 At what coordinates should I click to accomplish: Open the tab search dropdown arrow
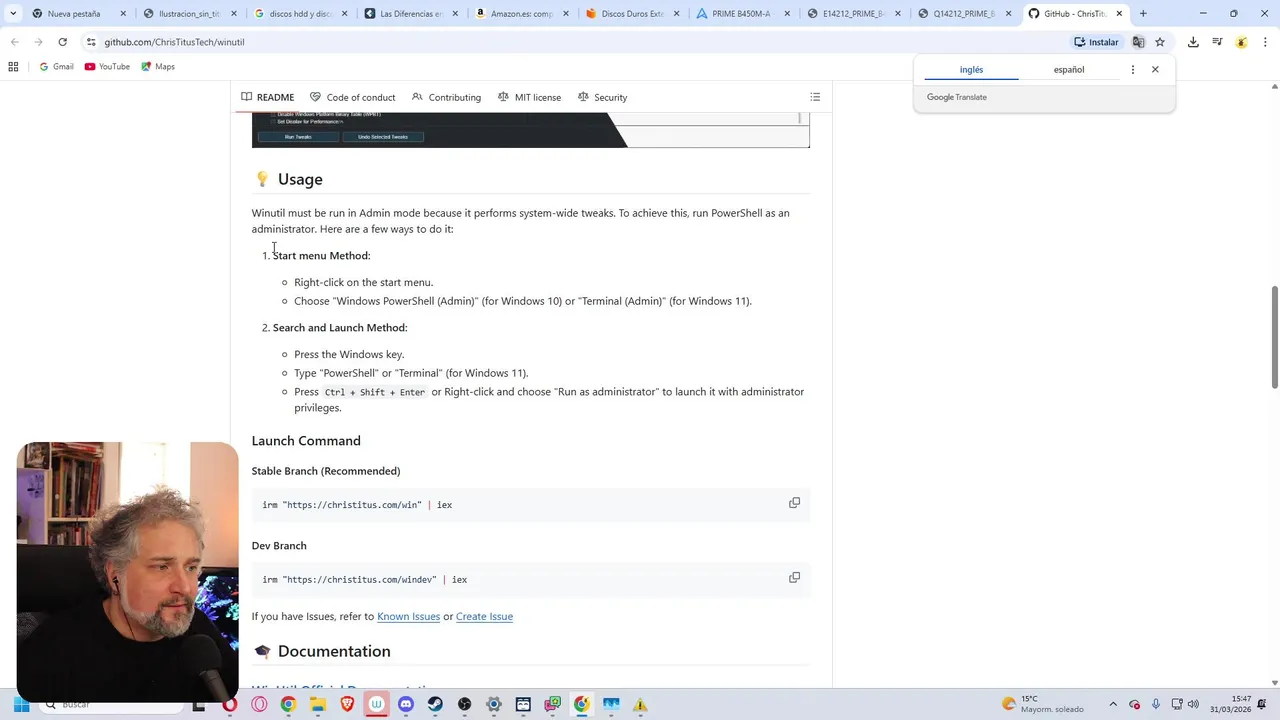tap(12, 14)
